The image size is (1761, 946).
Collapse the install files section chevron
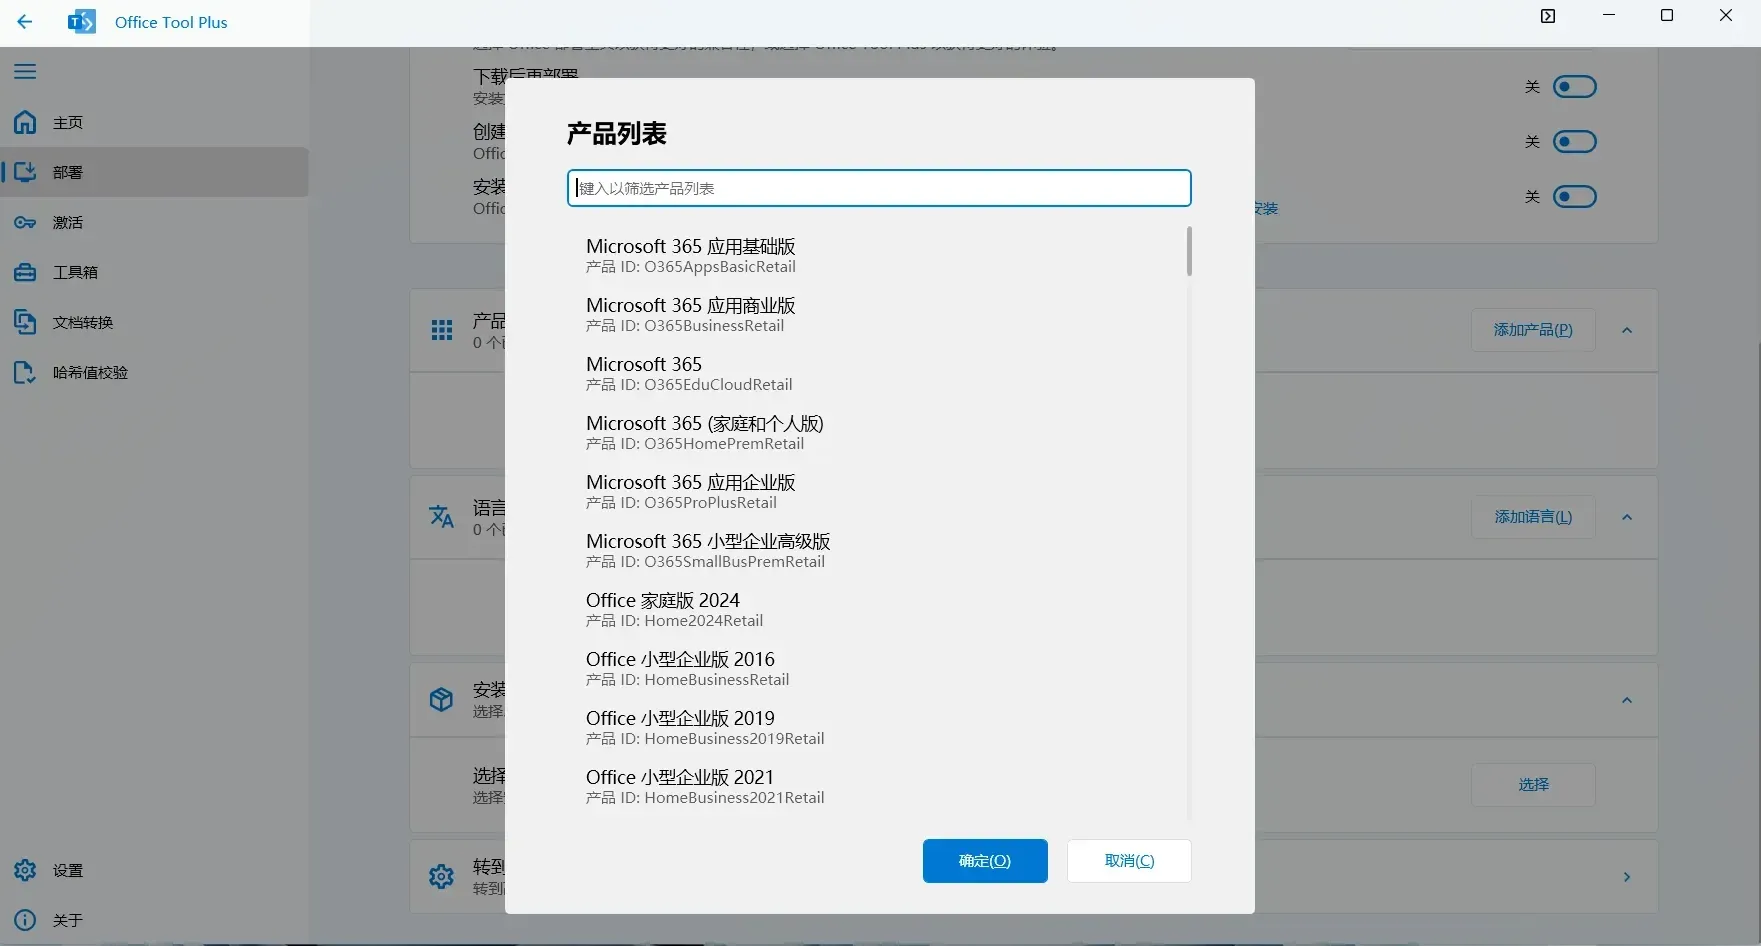(1627, 700)
